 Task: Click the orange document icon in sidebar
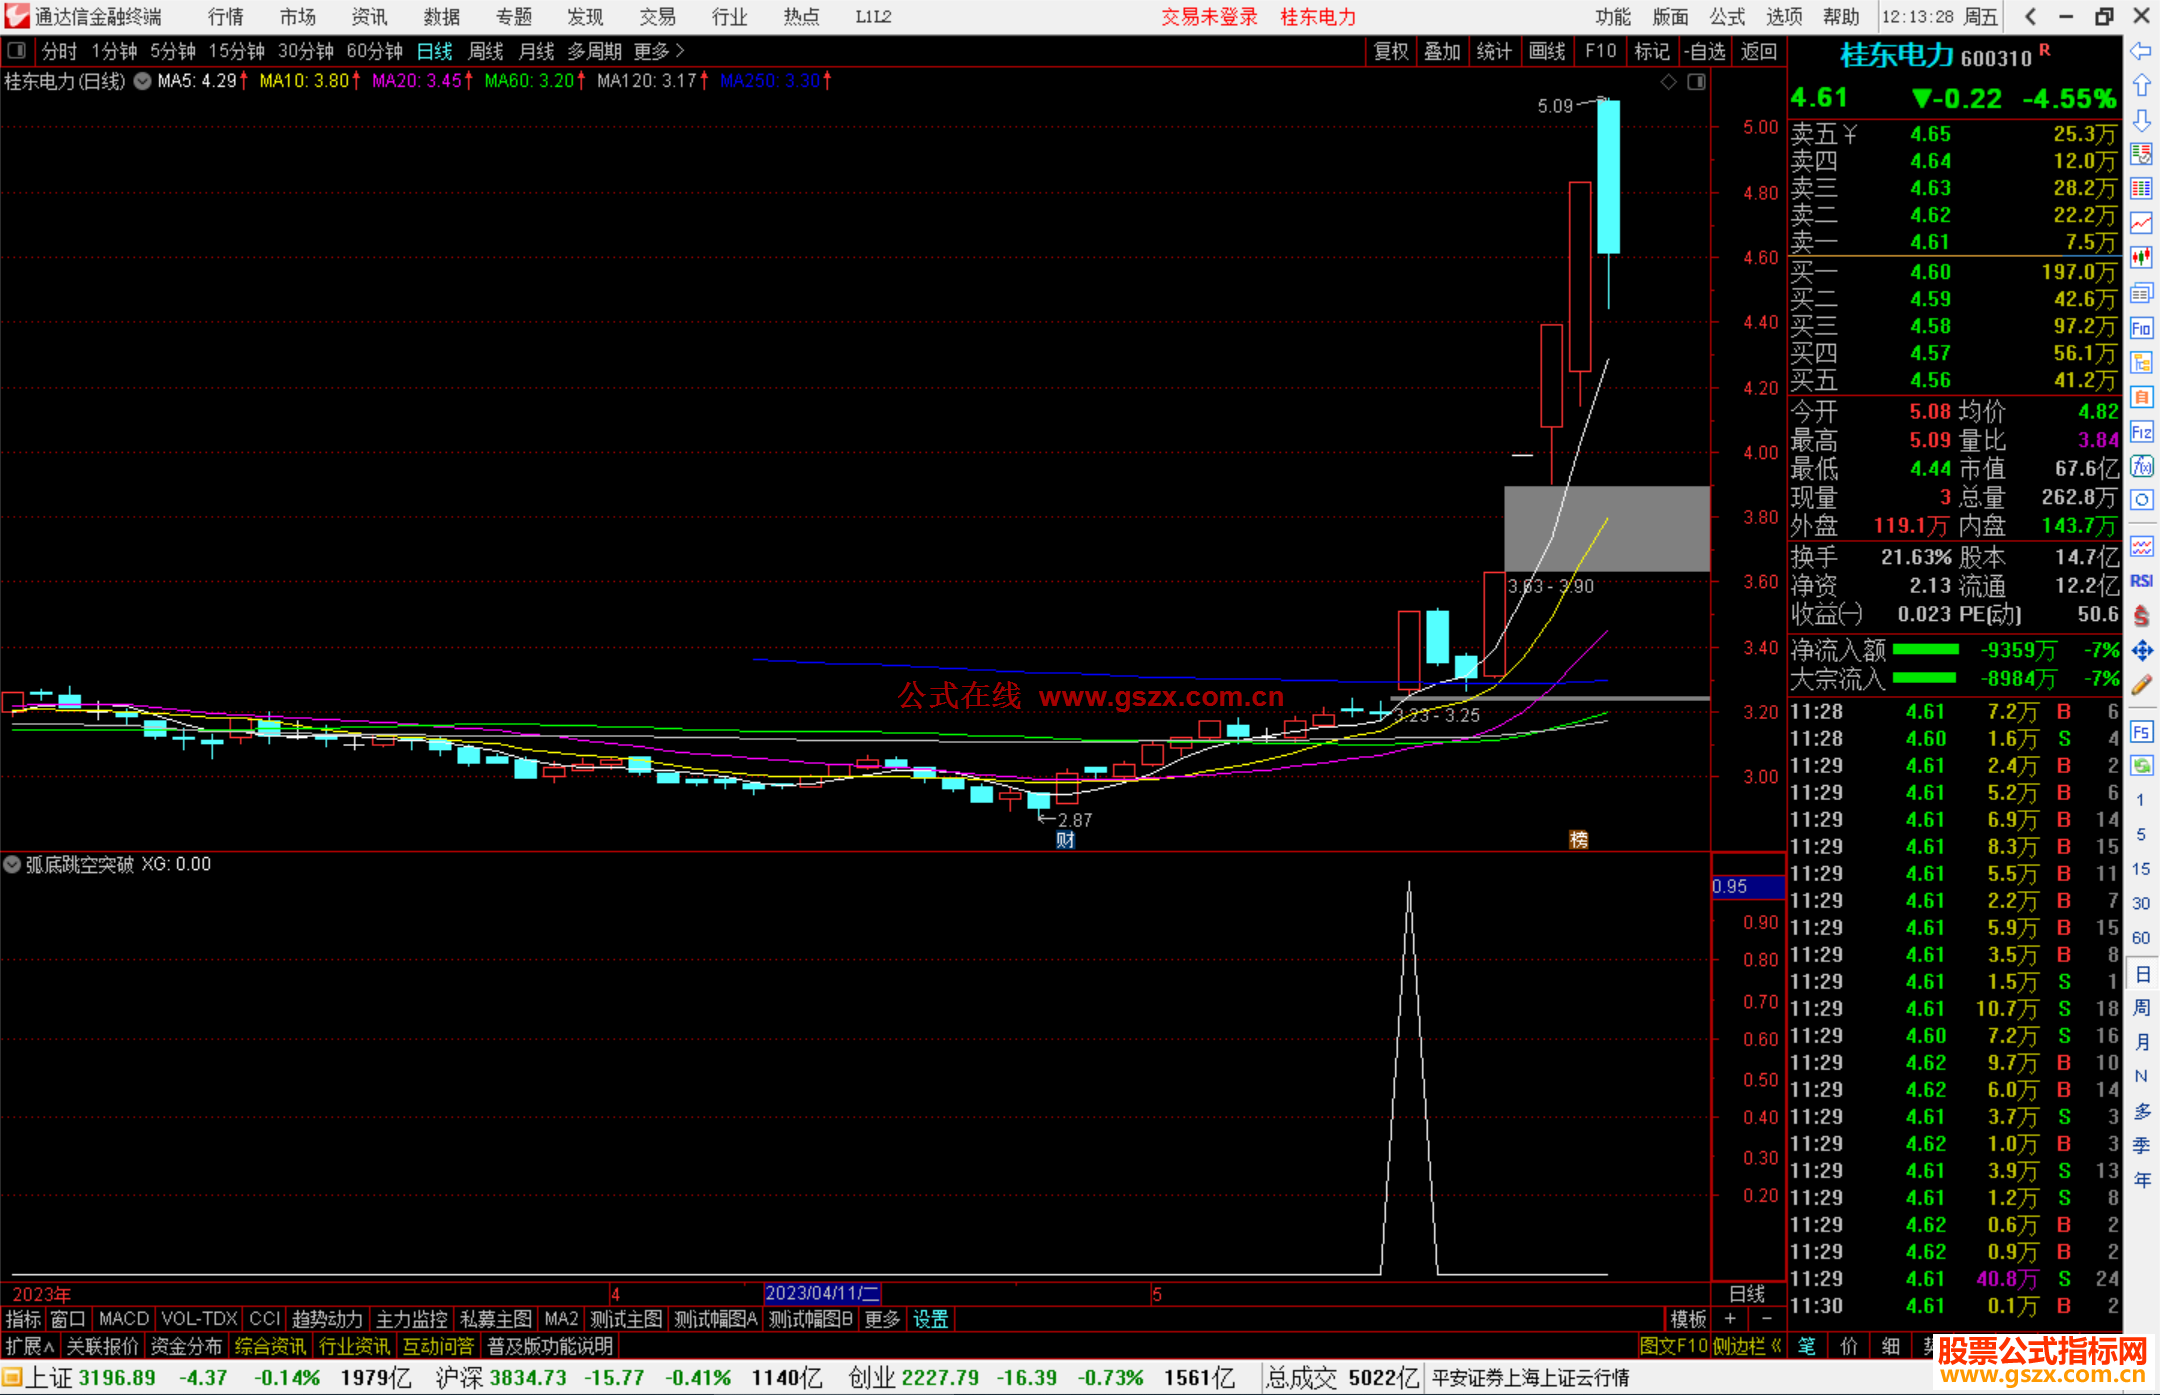[x=2141, y=397]
